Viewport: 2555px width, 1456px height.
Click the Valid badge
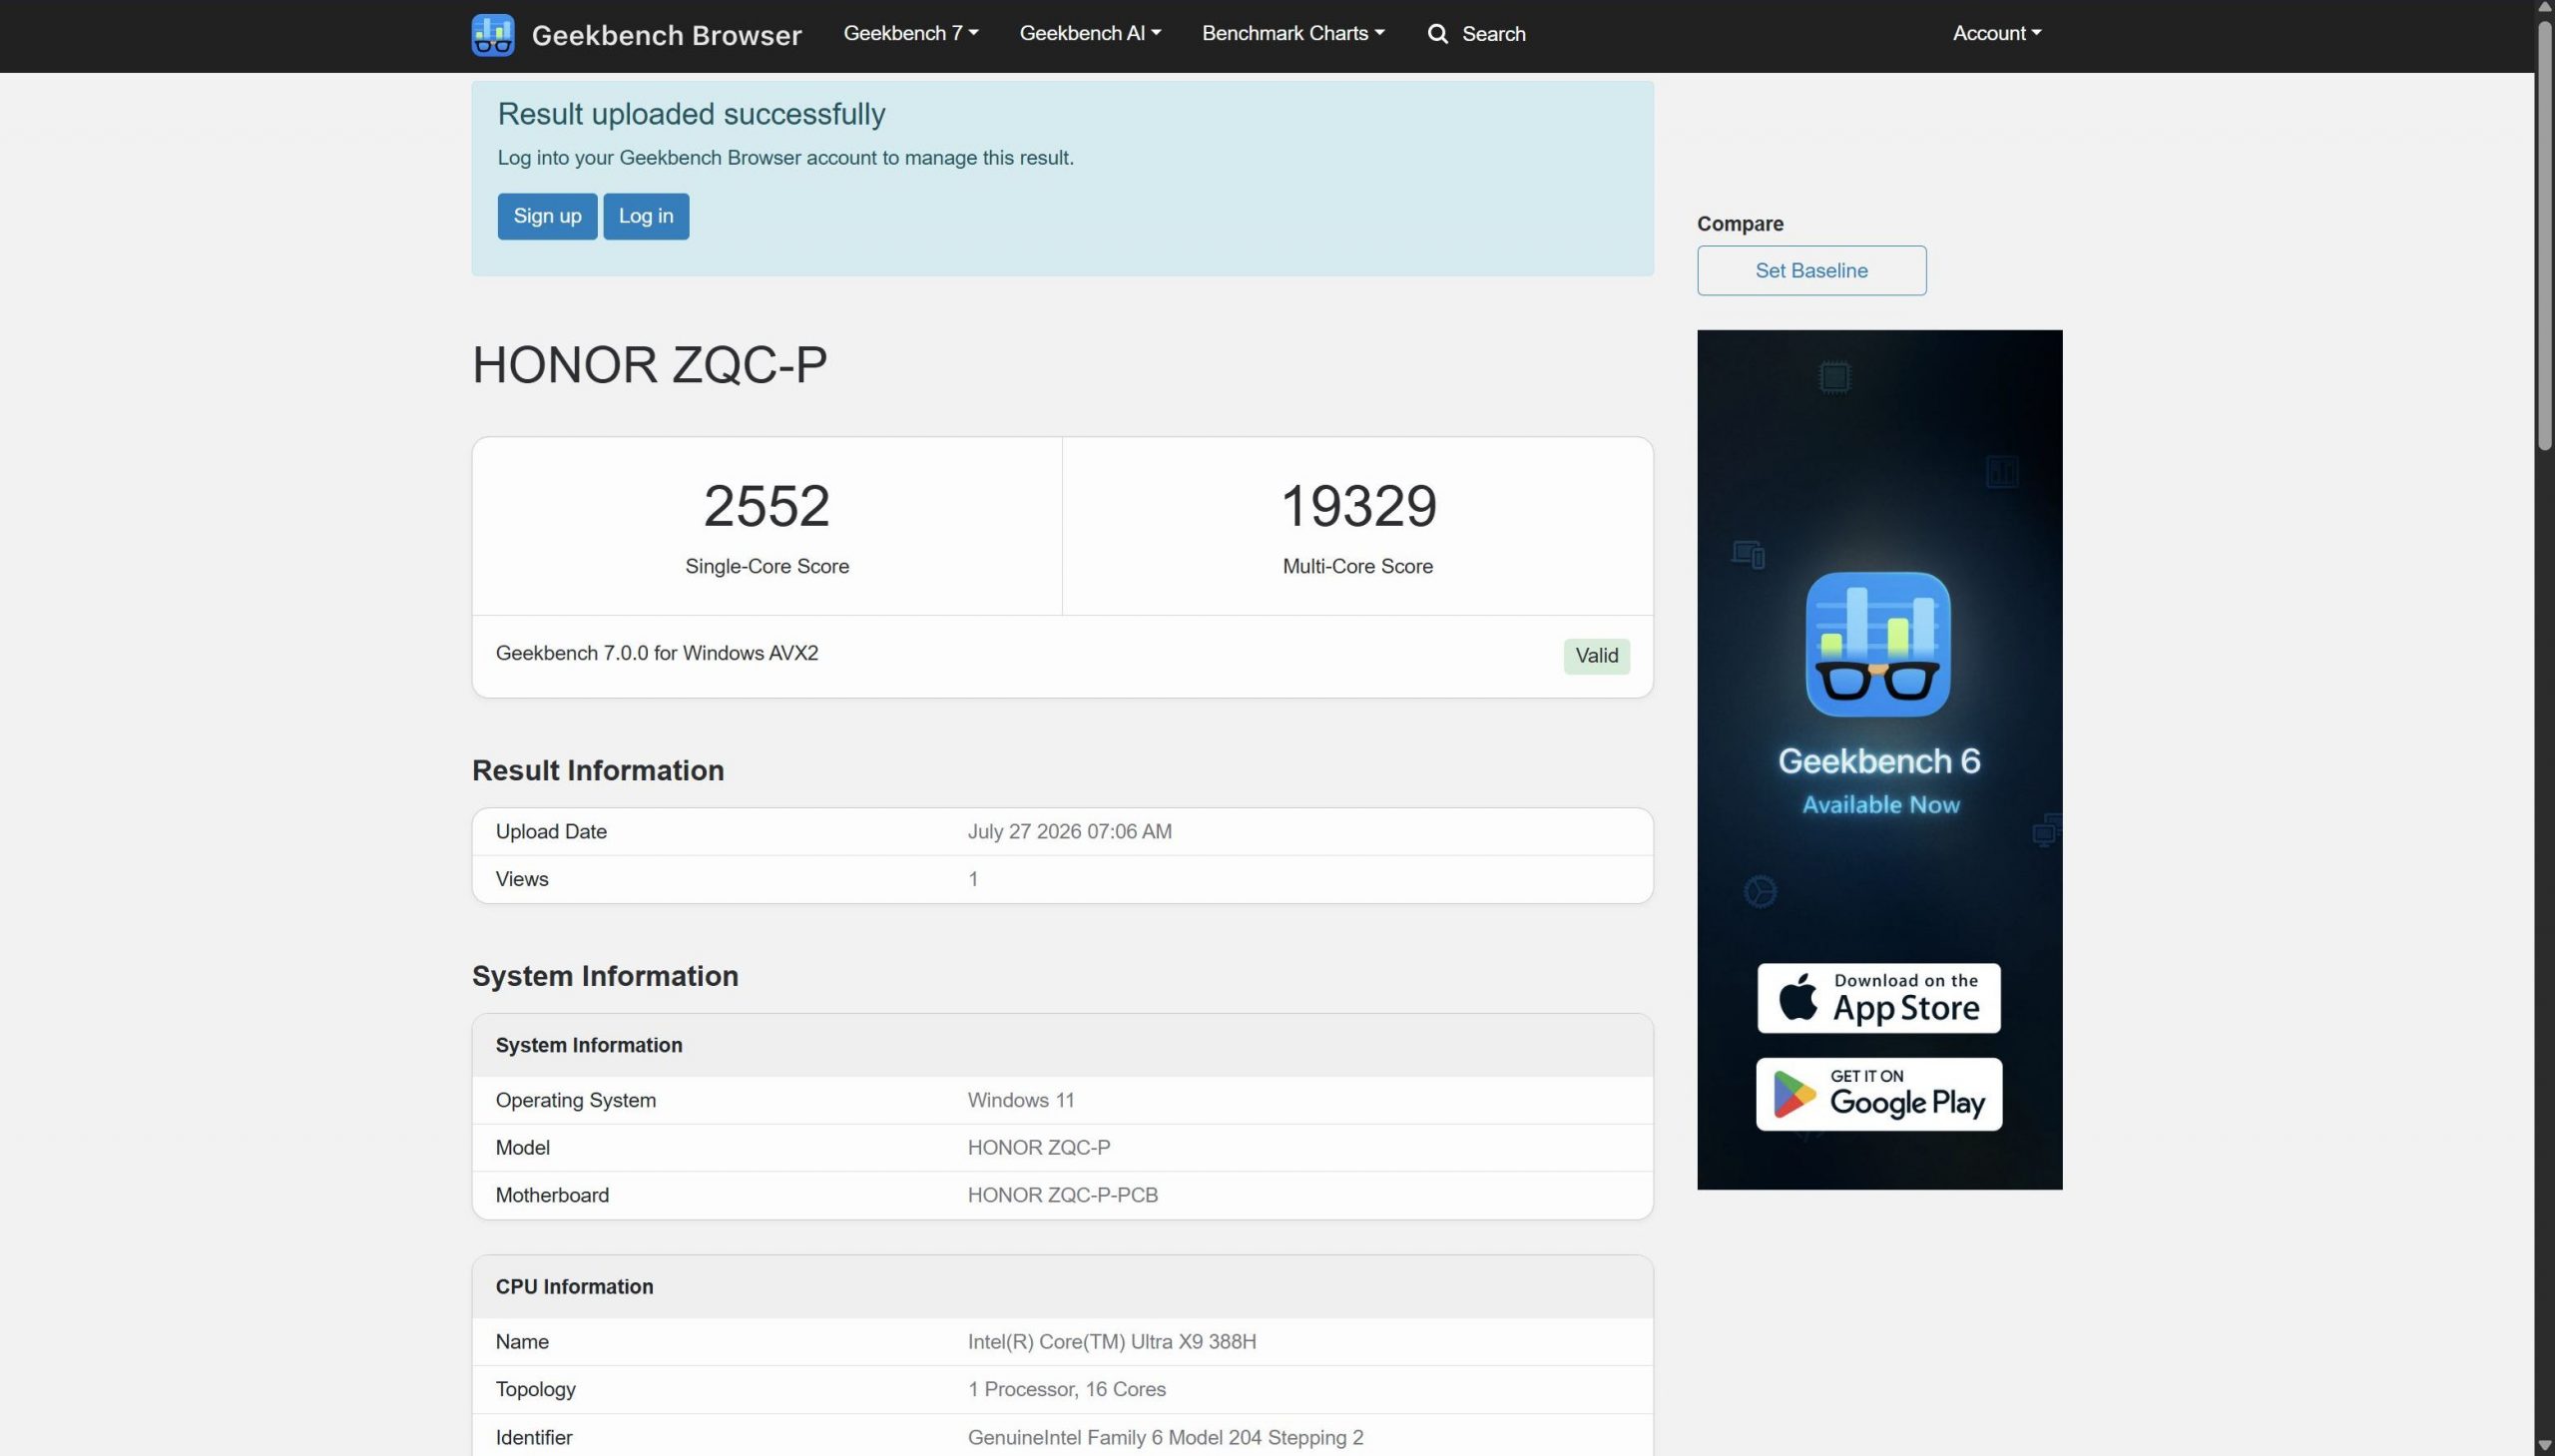click(1596, 656)
